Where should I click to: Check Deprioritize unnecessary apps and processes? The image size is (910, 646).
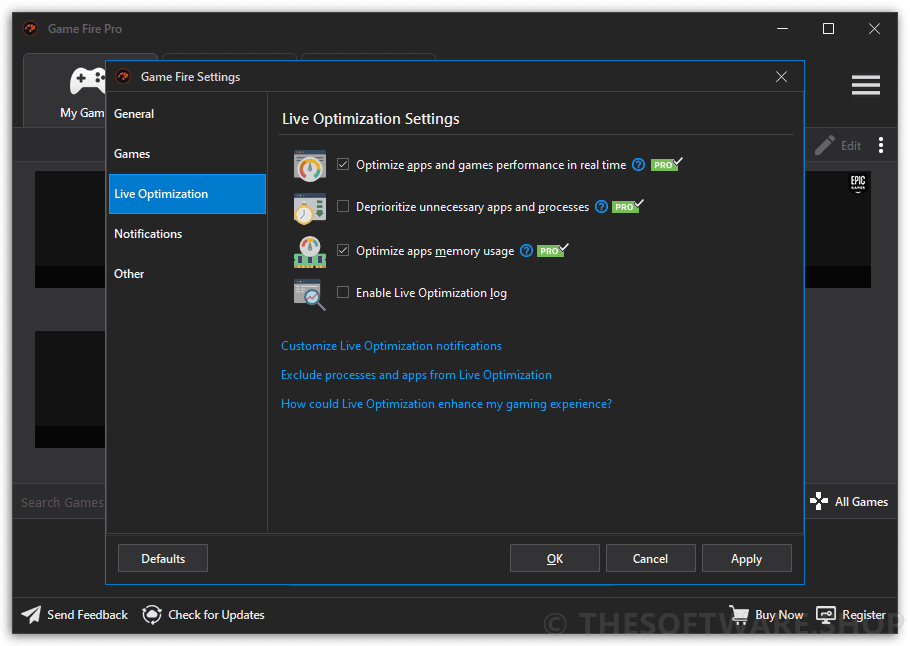343,206
